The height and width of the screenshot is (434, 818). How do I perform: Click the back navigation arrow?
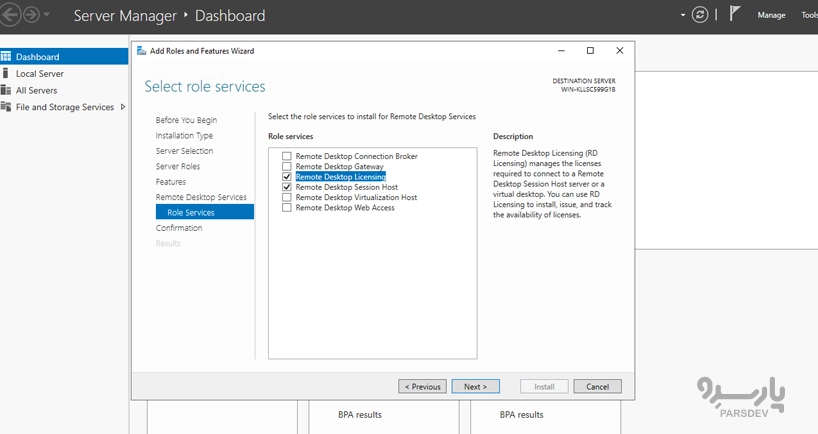[x=12, y=16]
